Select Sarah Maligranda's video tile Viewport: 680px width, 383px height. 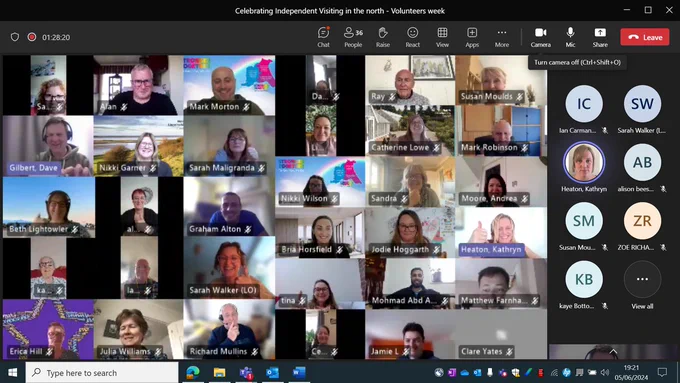[229, 146]
